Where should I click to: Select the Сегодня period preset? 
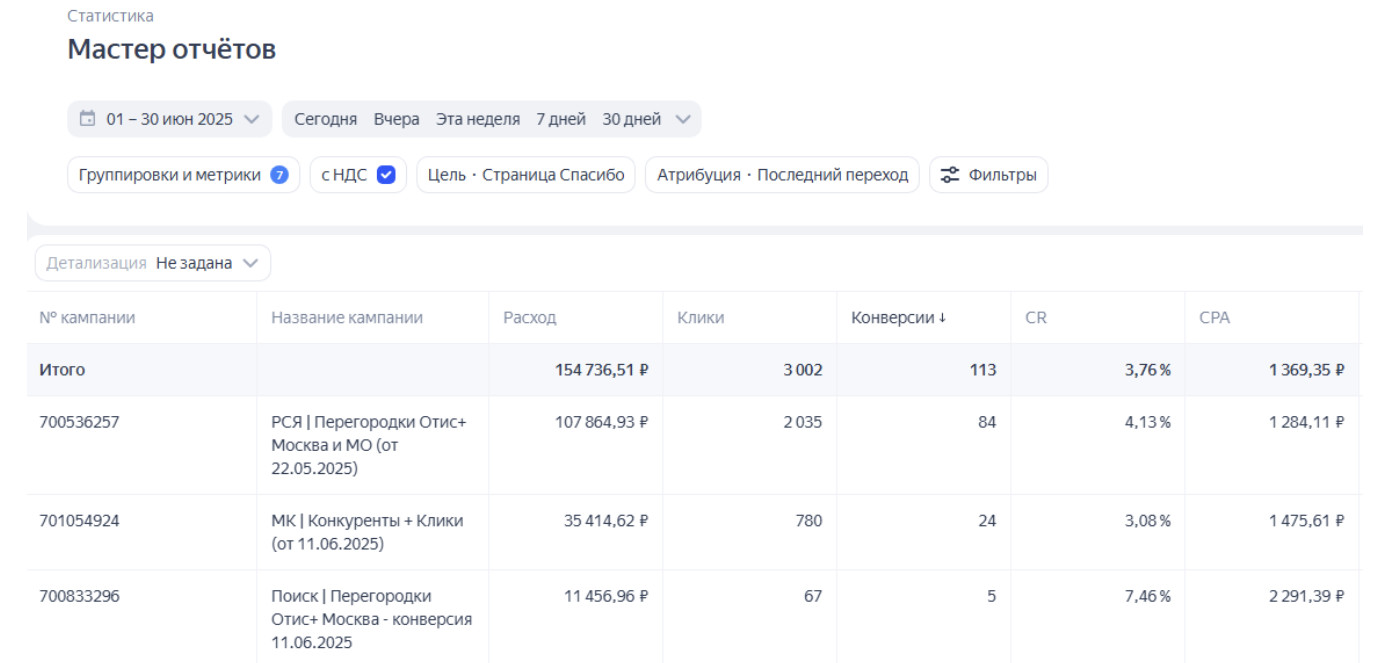pyautogui.click(x=325, y=119)
